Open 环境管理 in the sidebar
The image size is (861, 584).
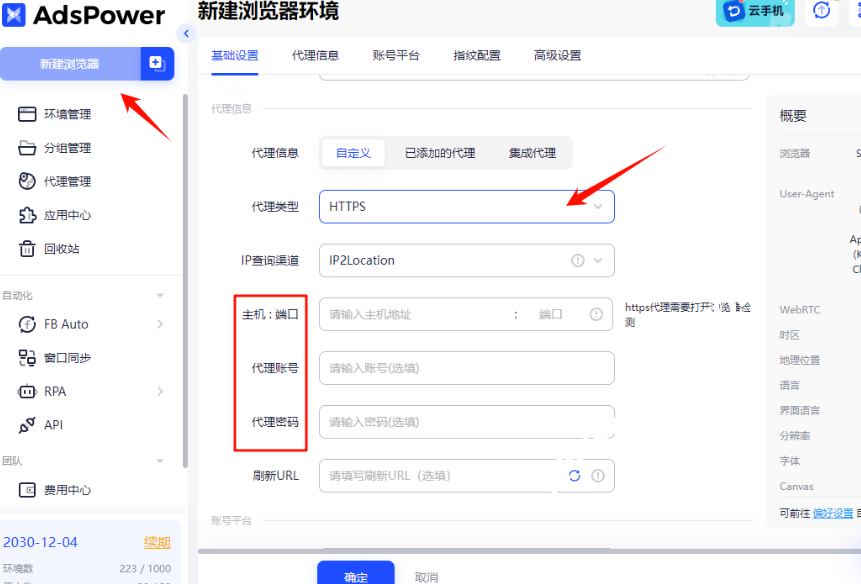point(67,114)
